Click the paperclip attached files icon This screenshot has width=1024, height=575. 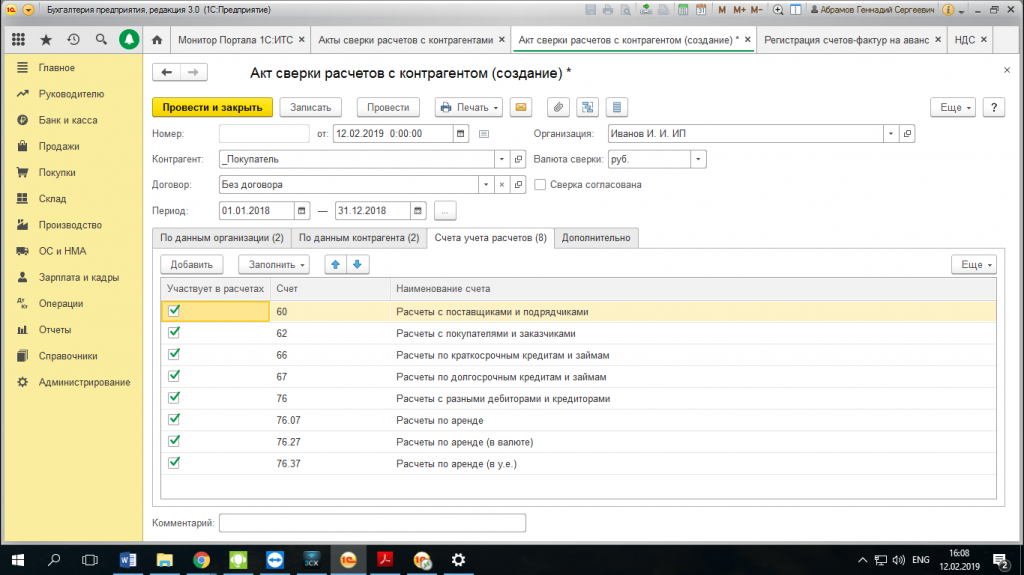point(560,107)
